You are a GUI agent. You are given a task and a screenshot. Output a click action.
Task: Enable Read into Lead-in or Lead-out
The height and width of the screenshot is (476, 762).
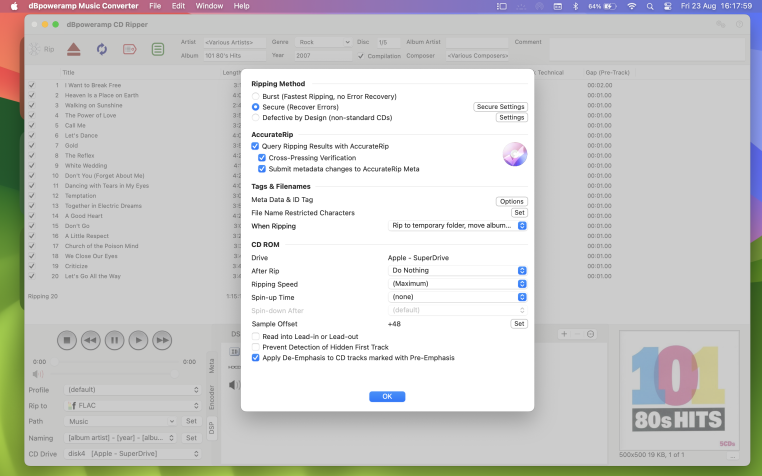tap(256, 337)
